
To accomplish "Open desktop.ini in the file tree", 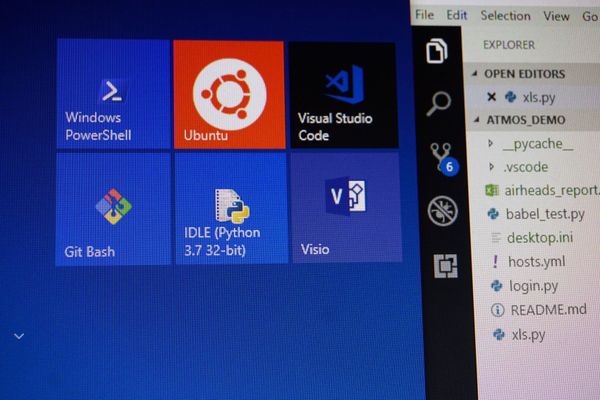I will pyautogui.click(x=540, y=238).
